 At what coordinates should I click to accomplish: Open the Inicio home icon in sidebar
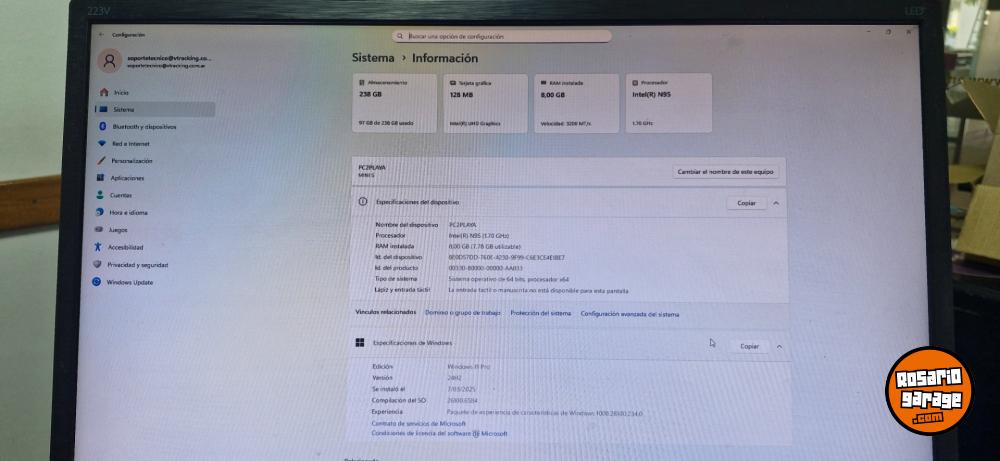coord(103,92)
